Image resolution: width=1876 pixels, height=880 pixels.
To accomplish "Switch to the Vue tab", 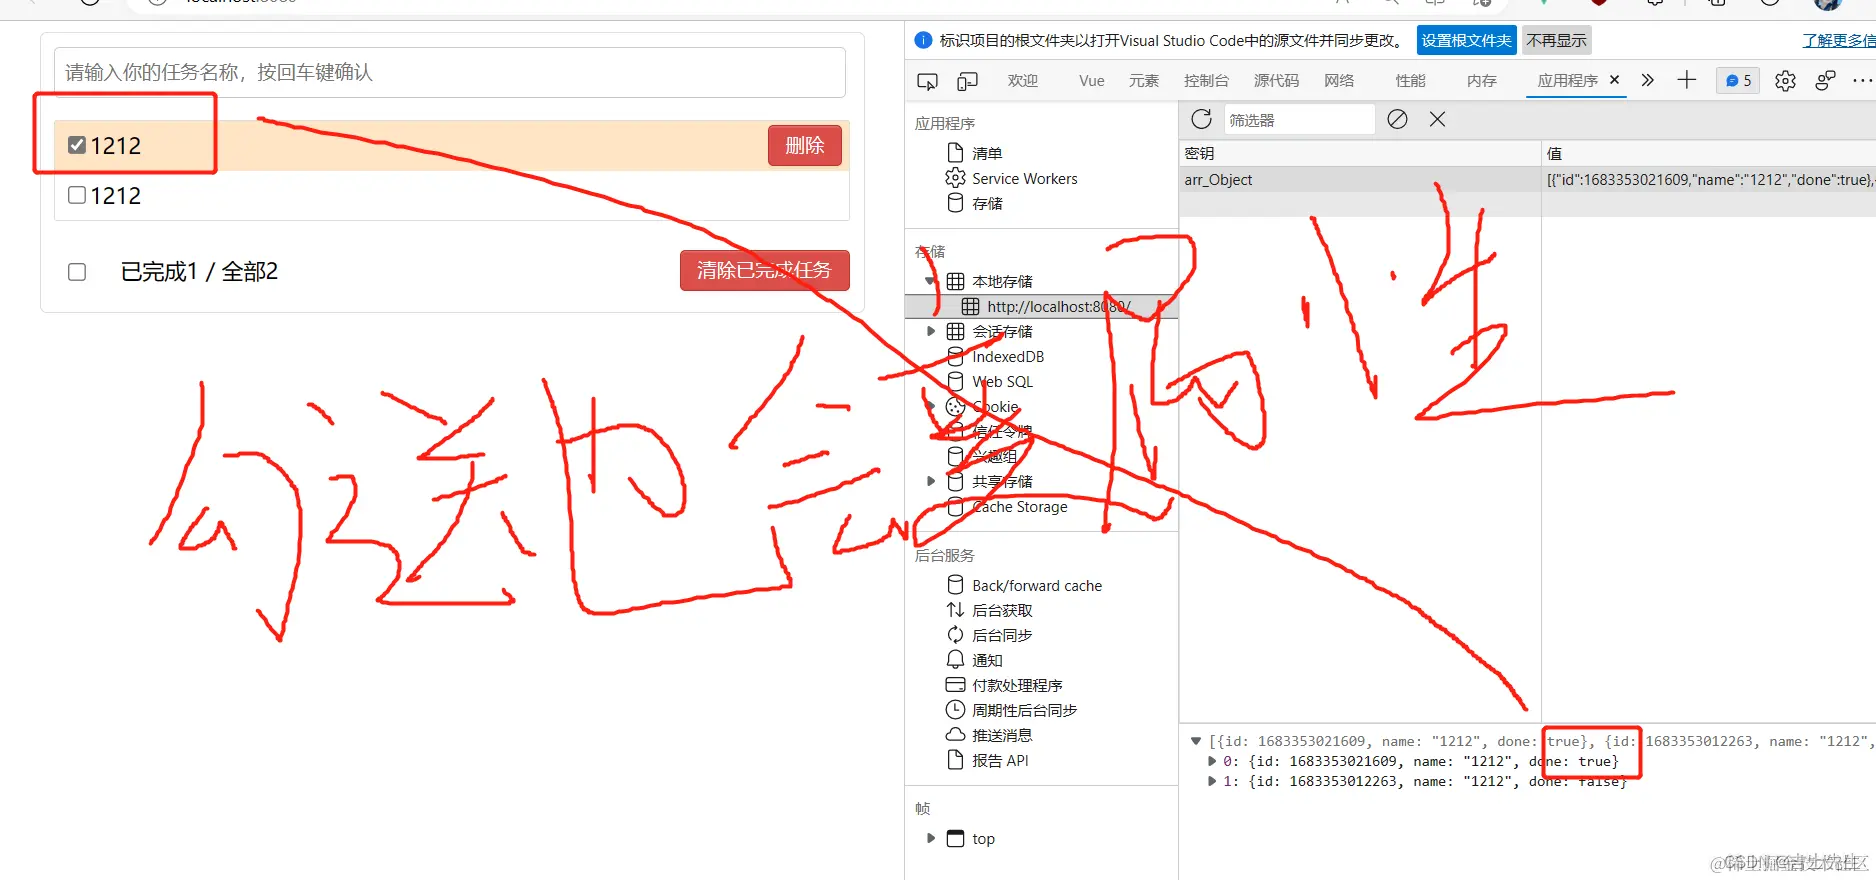I will (1092, 81).
